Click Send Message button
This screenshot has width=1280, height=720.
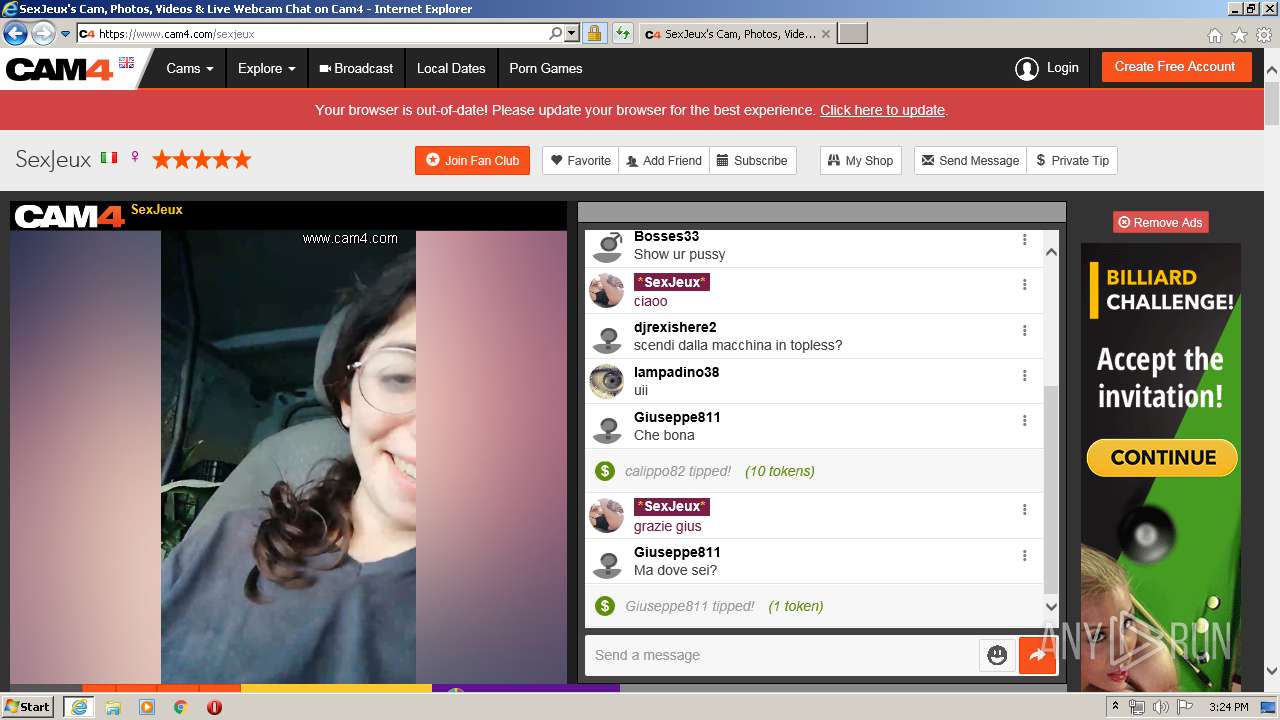(x=970, y=160)
